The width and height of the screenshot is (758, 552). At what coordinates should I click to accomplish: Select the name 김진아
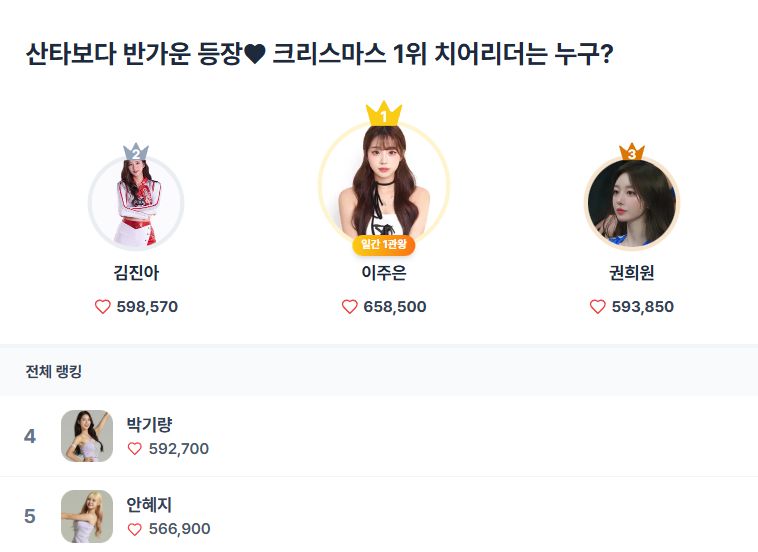click(x=136, y=273)
